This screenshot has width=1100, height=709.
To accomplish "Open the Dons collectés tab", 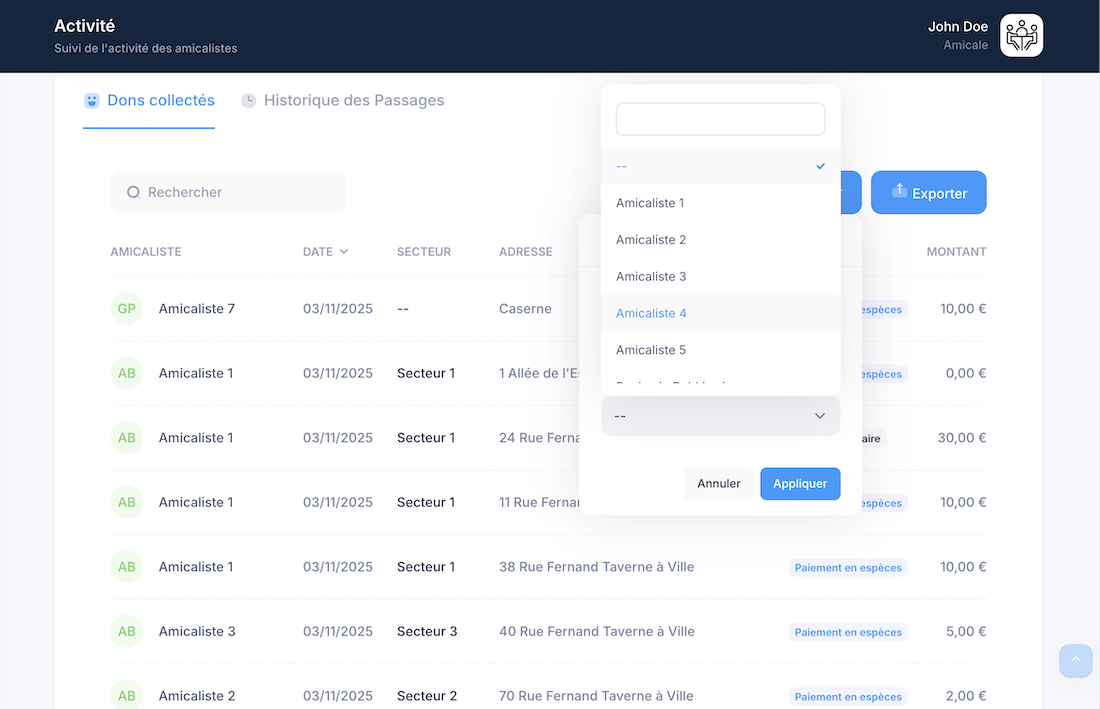I will (160, 100).
